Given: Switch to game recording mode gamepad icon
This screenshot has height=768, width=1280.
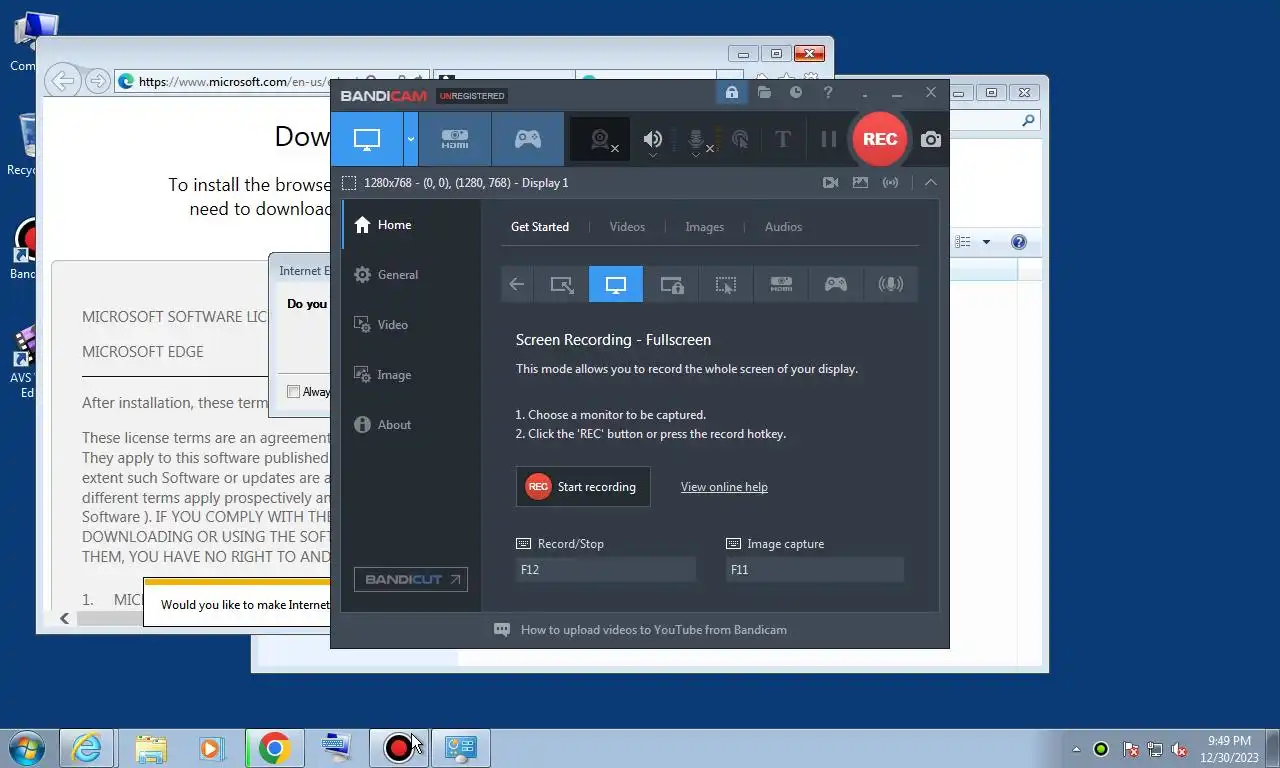Looking at the screenshot, I should (528, 139).
